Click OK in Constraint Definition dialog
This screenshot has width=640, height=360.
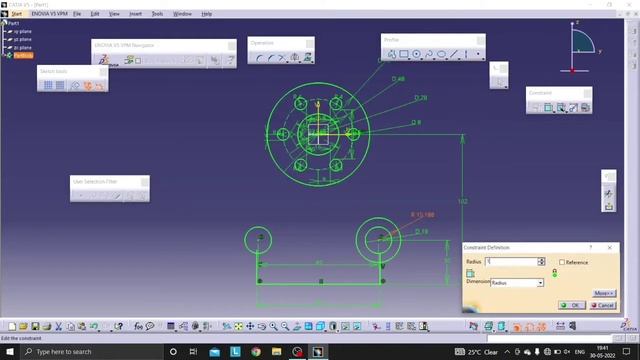point(571,305)
